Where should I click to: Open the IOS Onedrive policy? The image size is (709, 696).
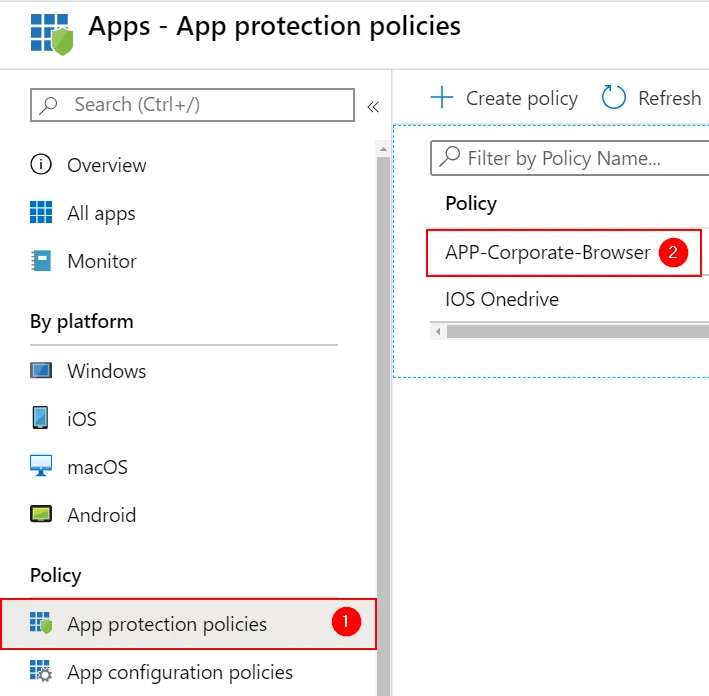pyautogui.click(x=502, y=299)
